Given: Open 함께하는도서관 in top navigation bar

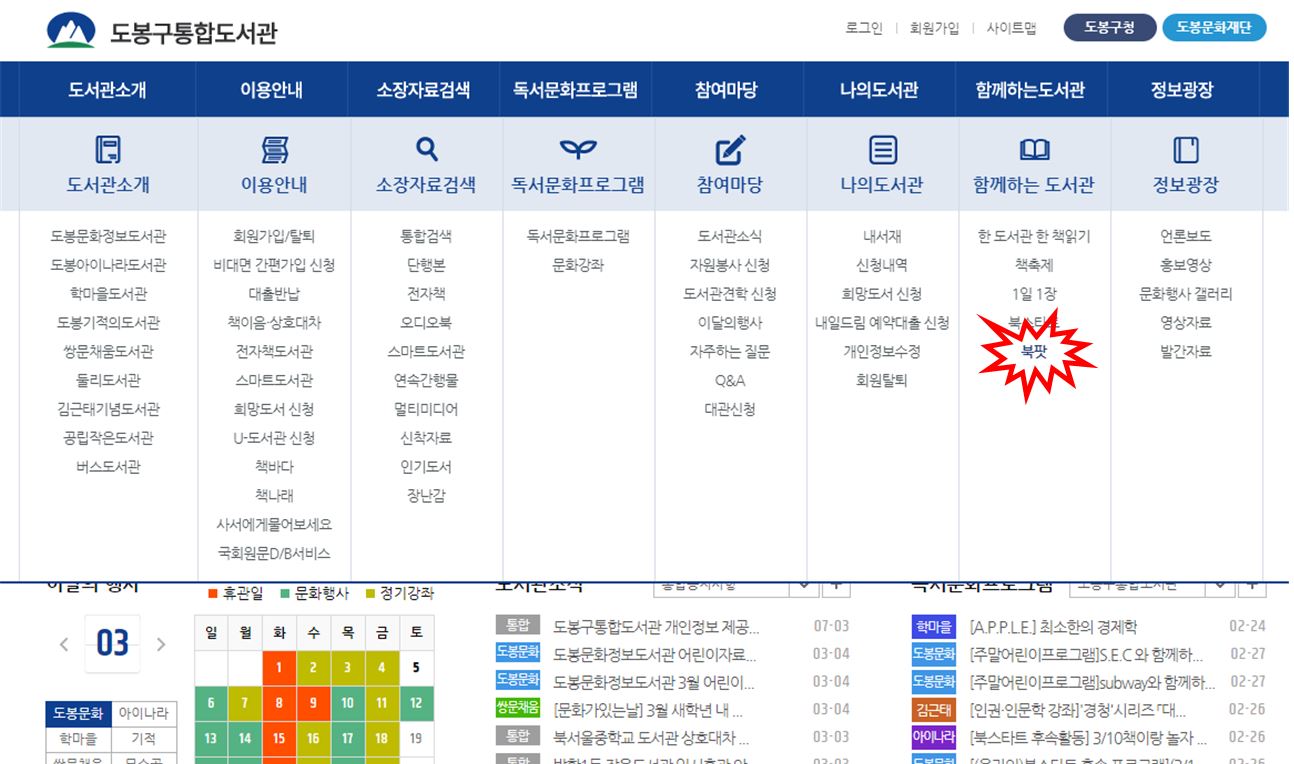Looking at the screenshot, I should coord(1031,90).
